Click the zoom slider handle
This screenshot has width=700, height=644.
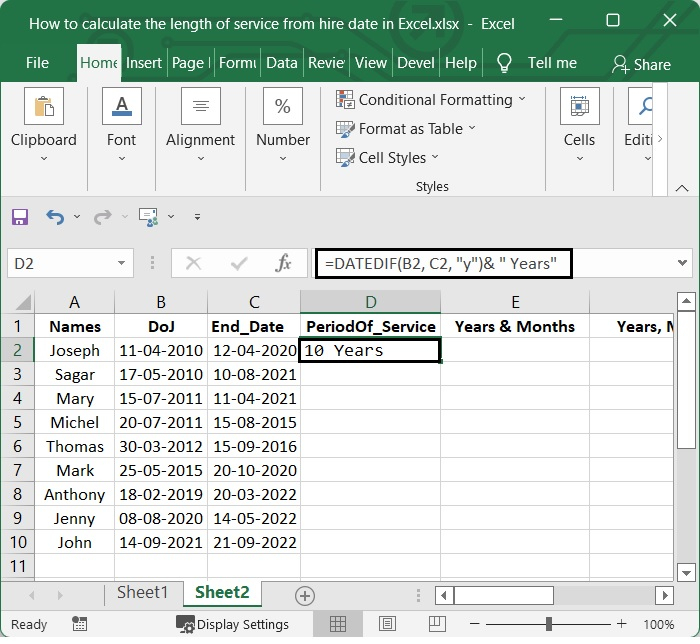(x=549, y=624)
